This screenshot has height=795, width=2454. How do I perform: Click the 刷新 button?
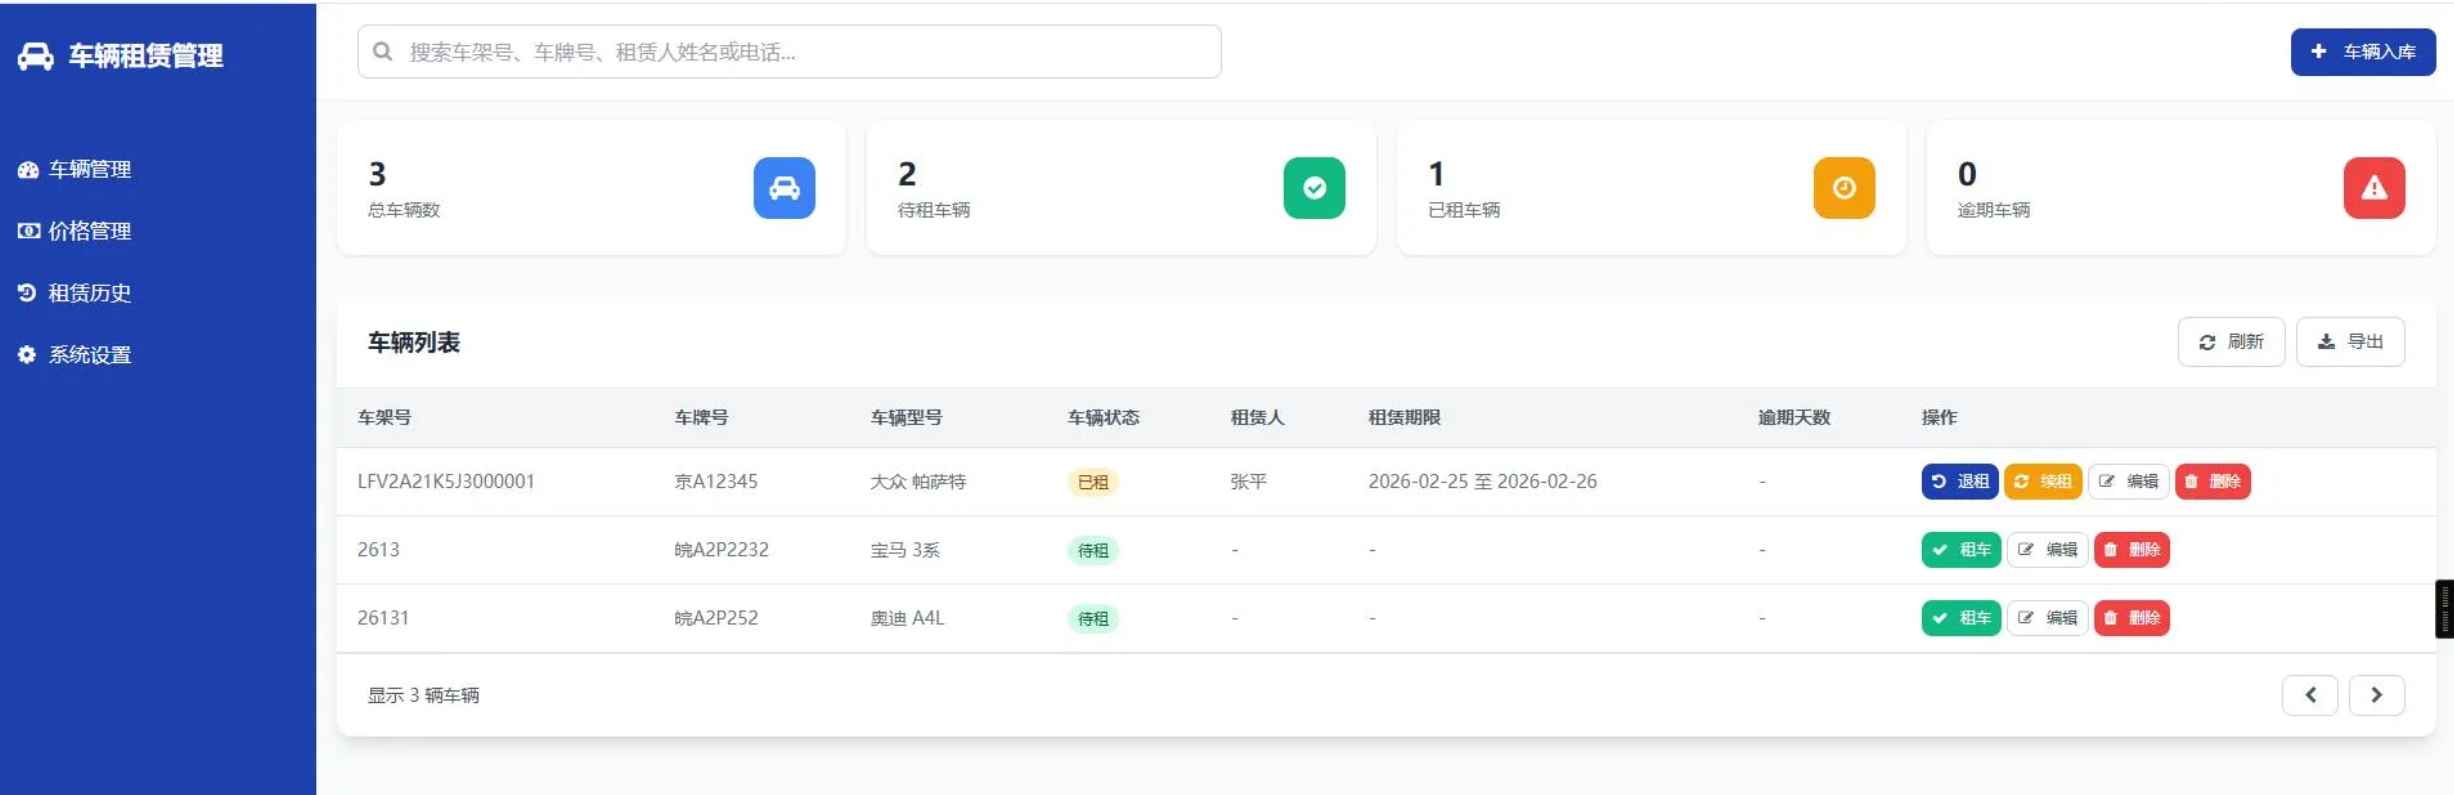2231,342
